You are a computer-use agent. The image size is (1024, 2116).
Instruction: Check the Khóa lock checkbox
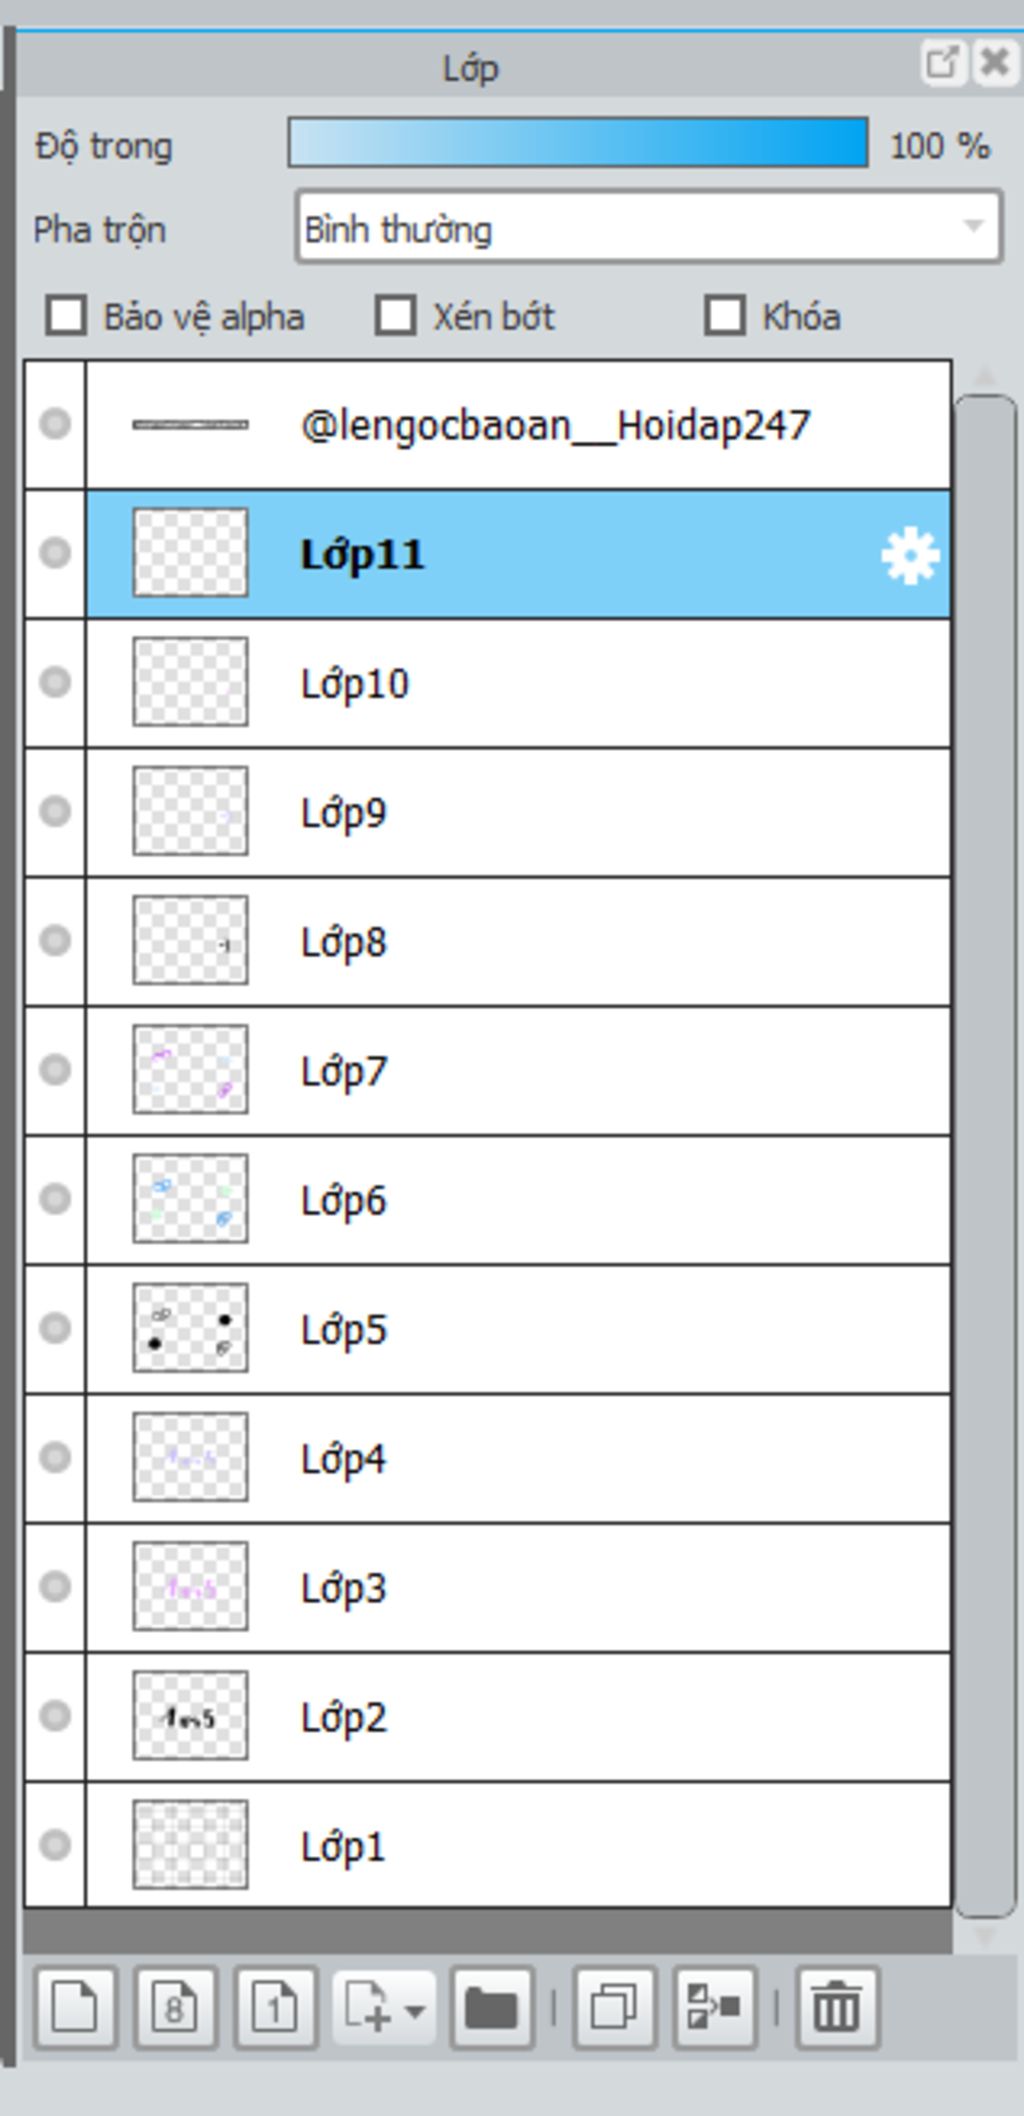724,316
